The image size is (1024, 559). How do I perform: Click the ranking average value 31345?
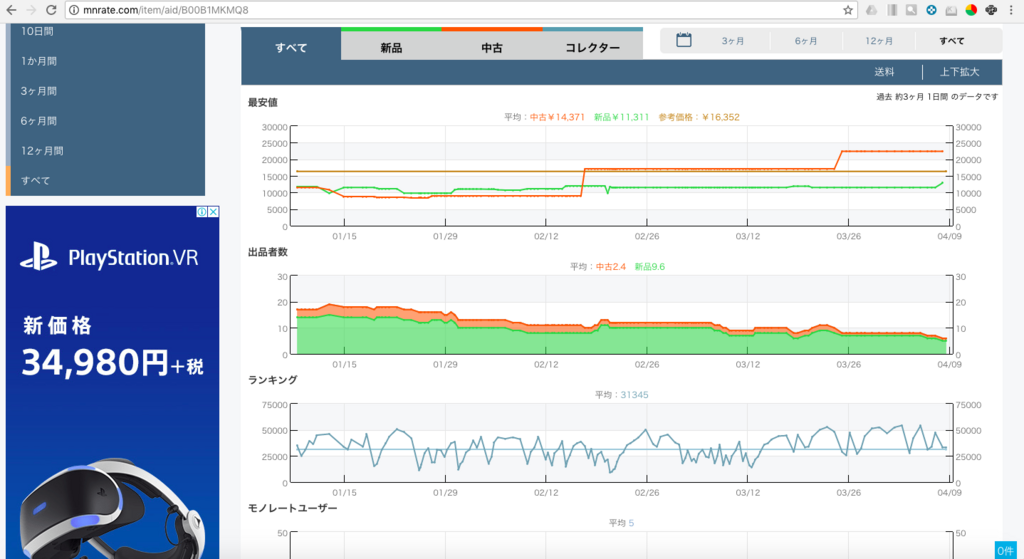pos(634,394)
